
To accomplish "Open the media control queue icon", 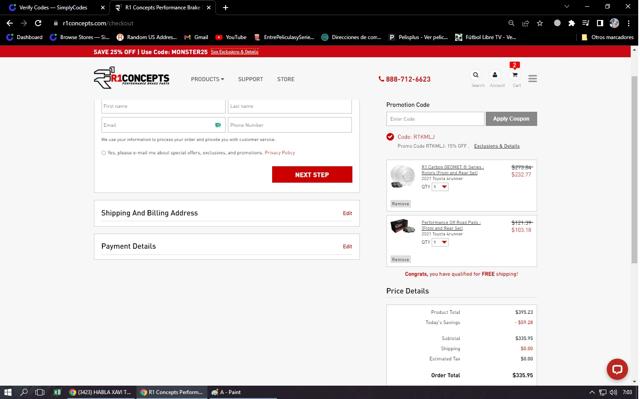I will [x=586, y=23].
